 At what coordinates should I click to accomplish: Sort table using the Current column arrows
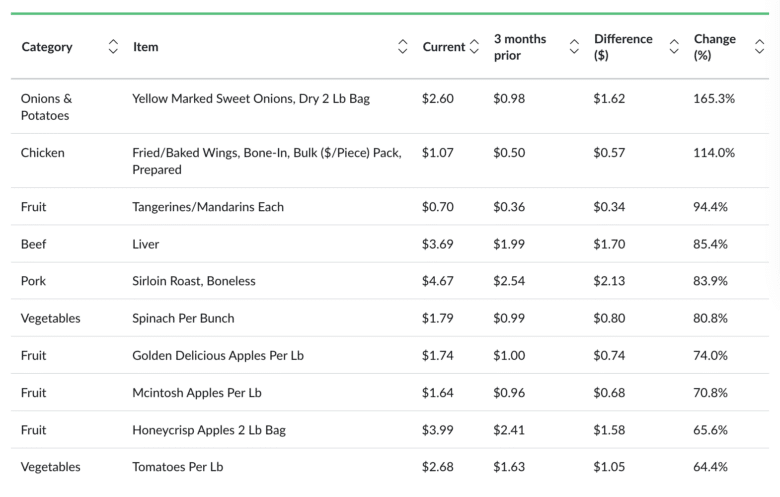click(474, 47)
